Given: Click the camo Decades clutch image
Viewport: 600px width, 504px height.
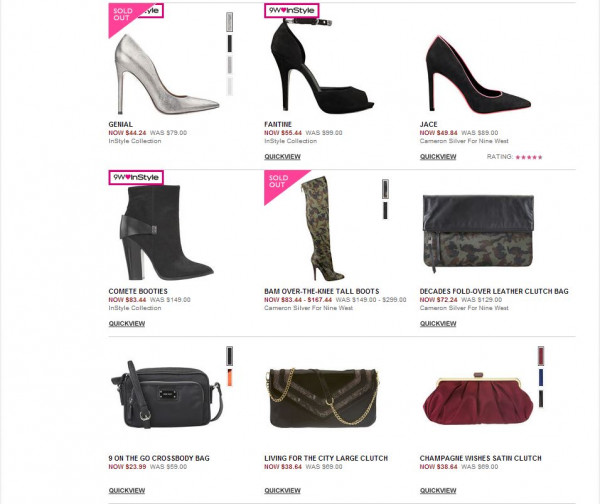Looking at the screenshot, I should click(478, 232).
